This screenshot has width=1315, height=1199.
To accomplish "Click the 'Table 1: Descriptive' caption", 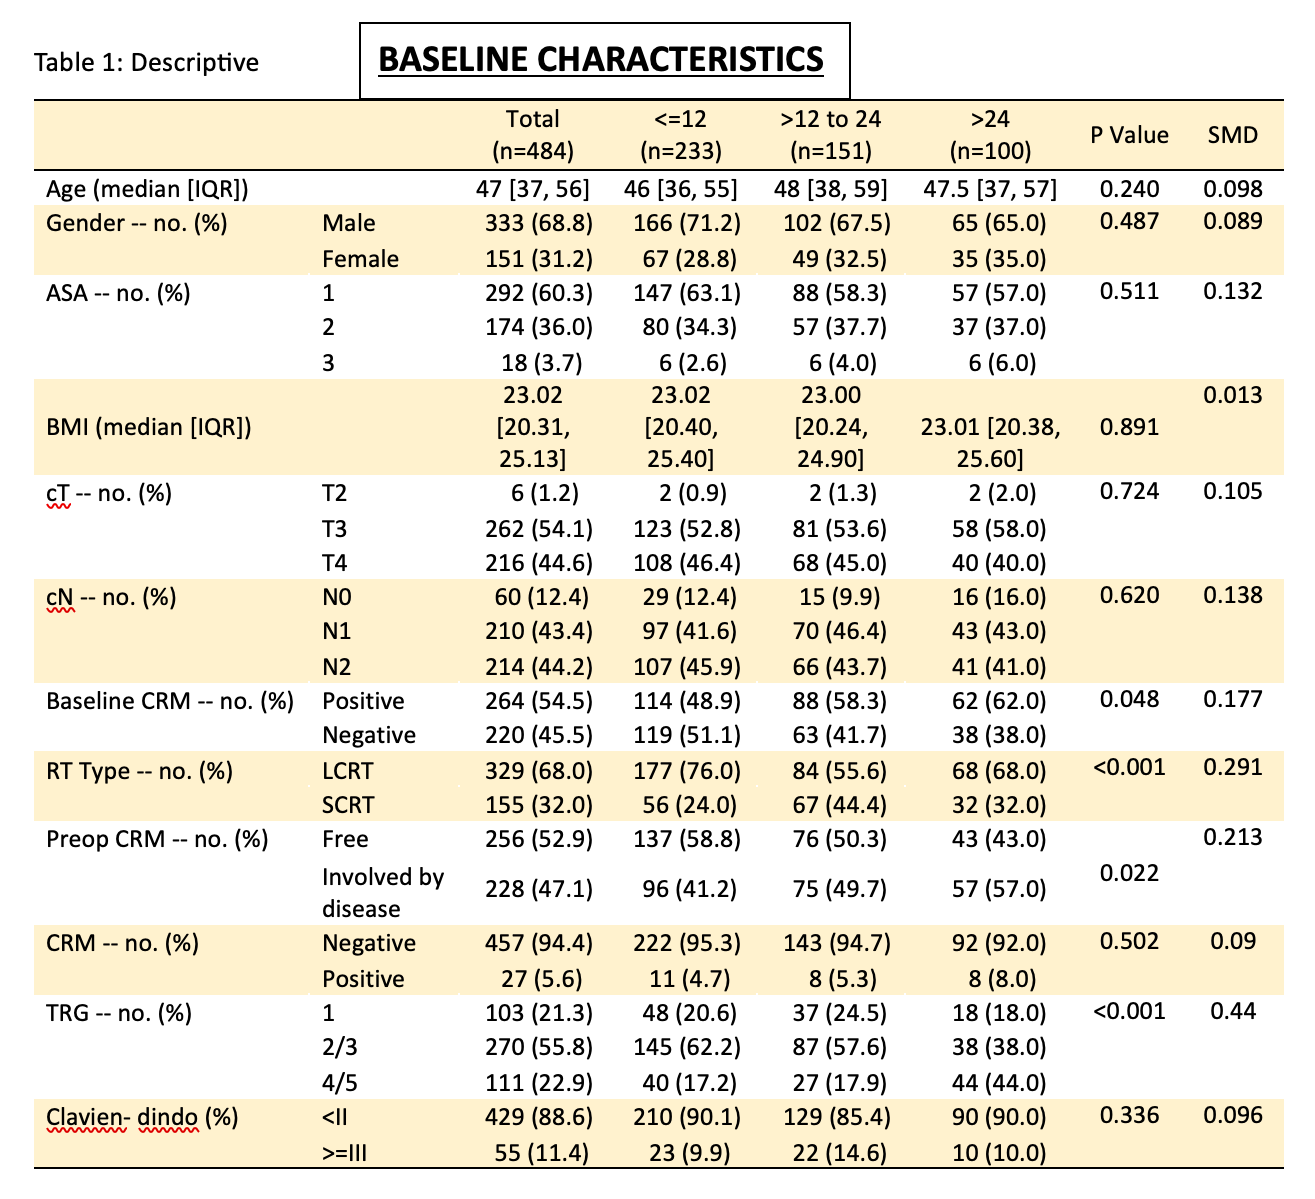I will [x=146, y=63].
